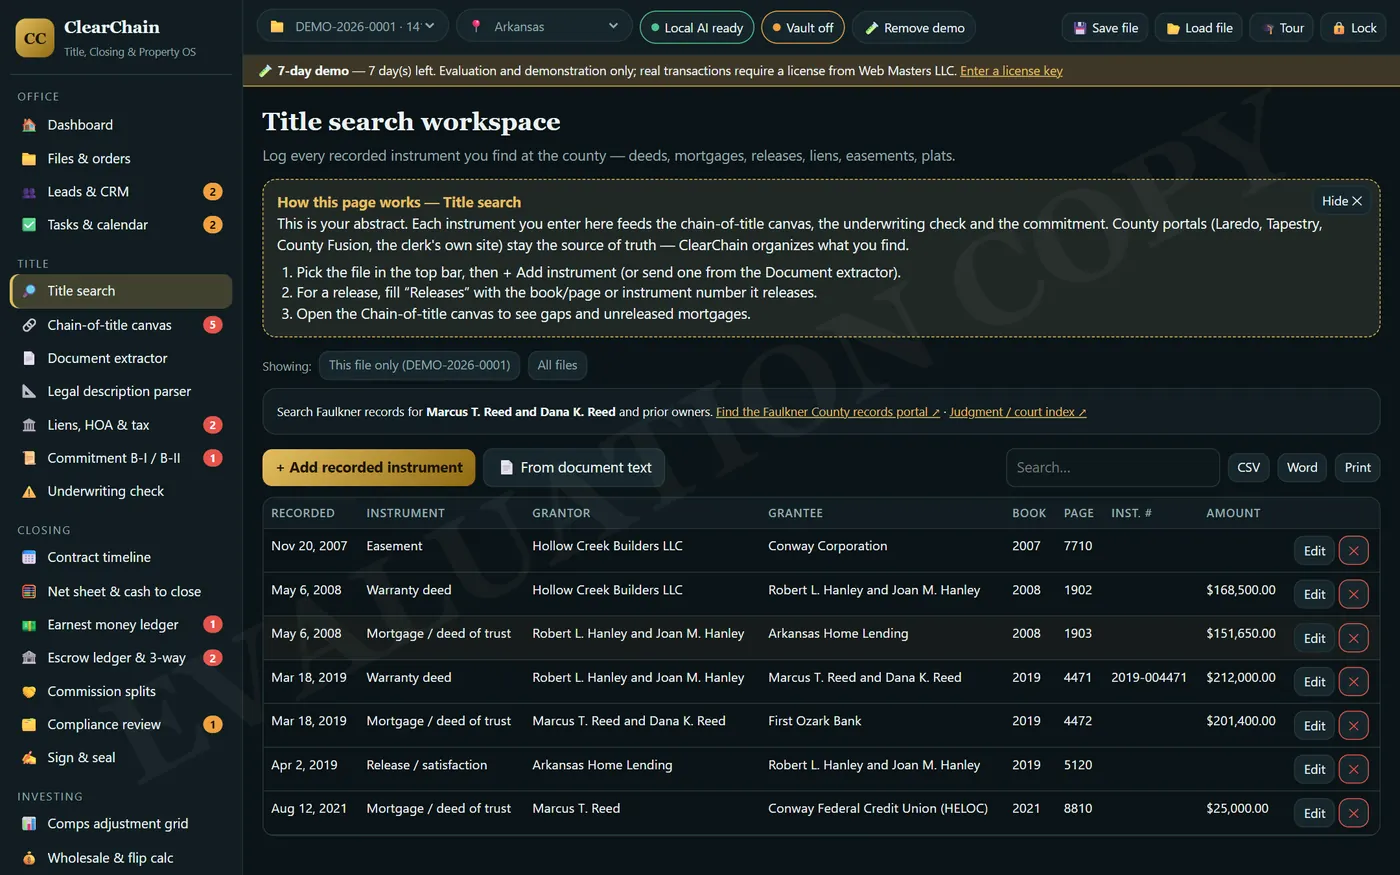Export the instrument table as CSV
Image resolution: width=1400 pixels, height=875 pixels.
tap(1248, 467)
